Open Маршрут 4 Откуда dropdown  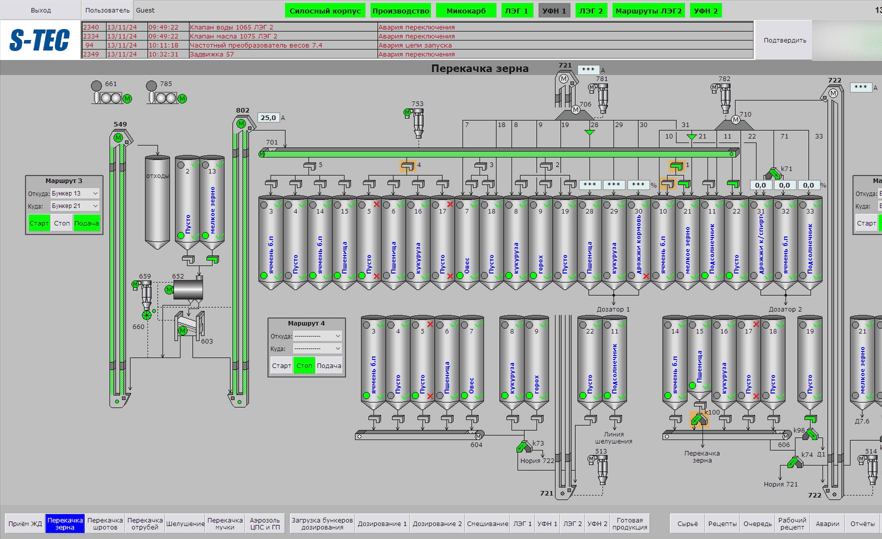(317, 336)
